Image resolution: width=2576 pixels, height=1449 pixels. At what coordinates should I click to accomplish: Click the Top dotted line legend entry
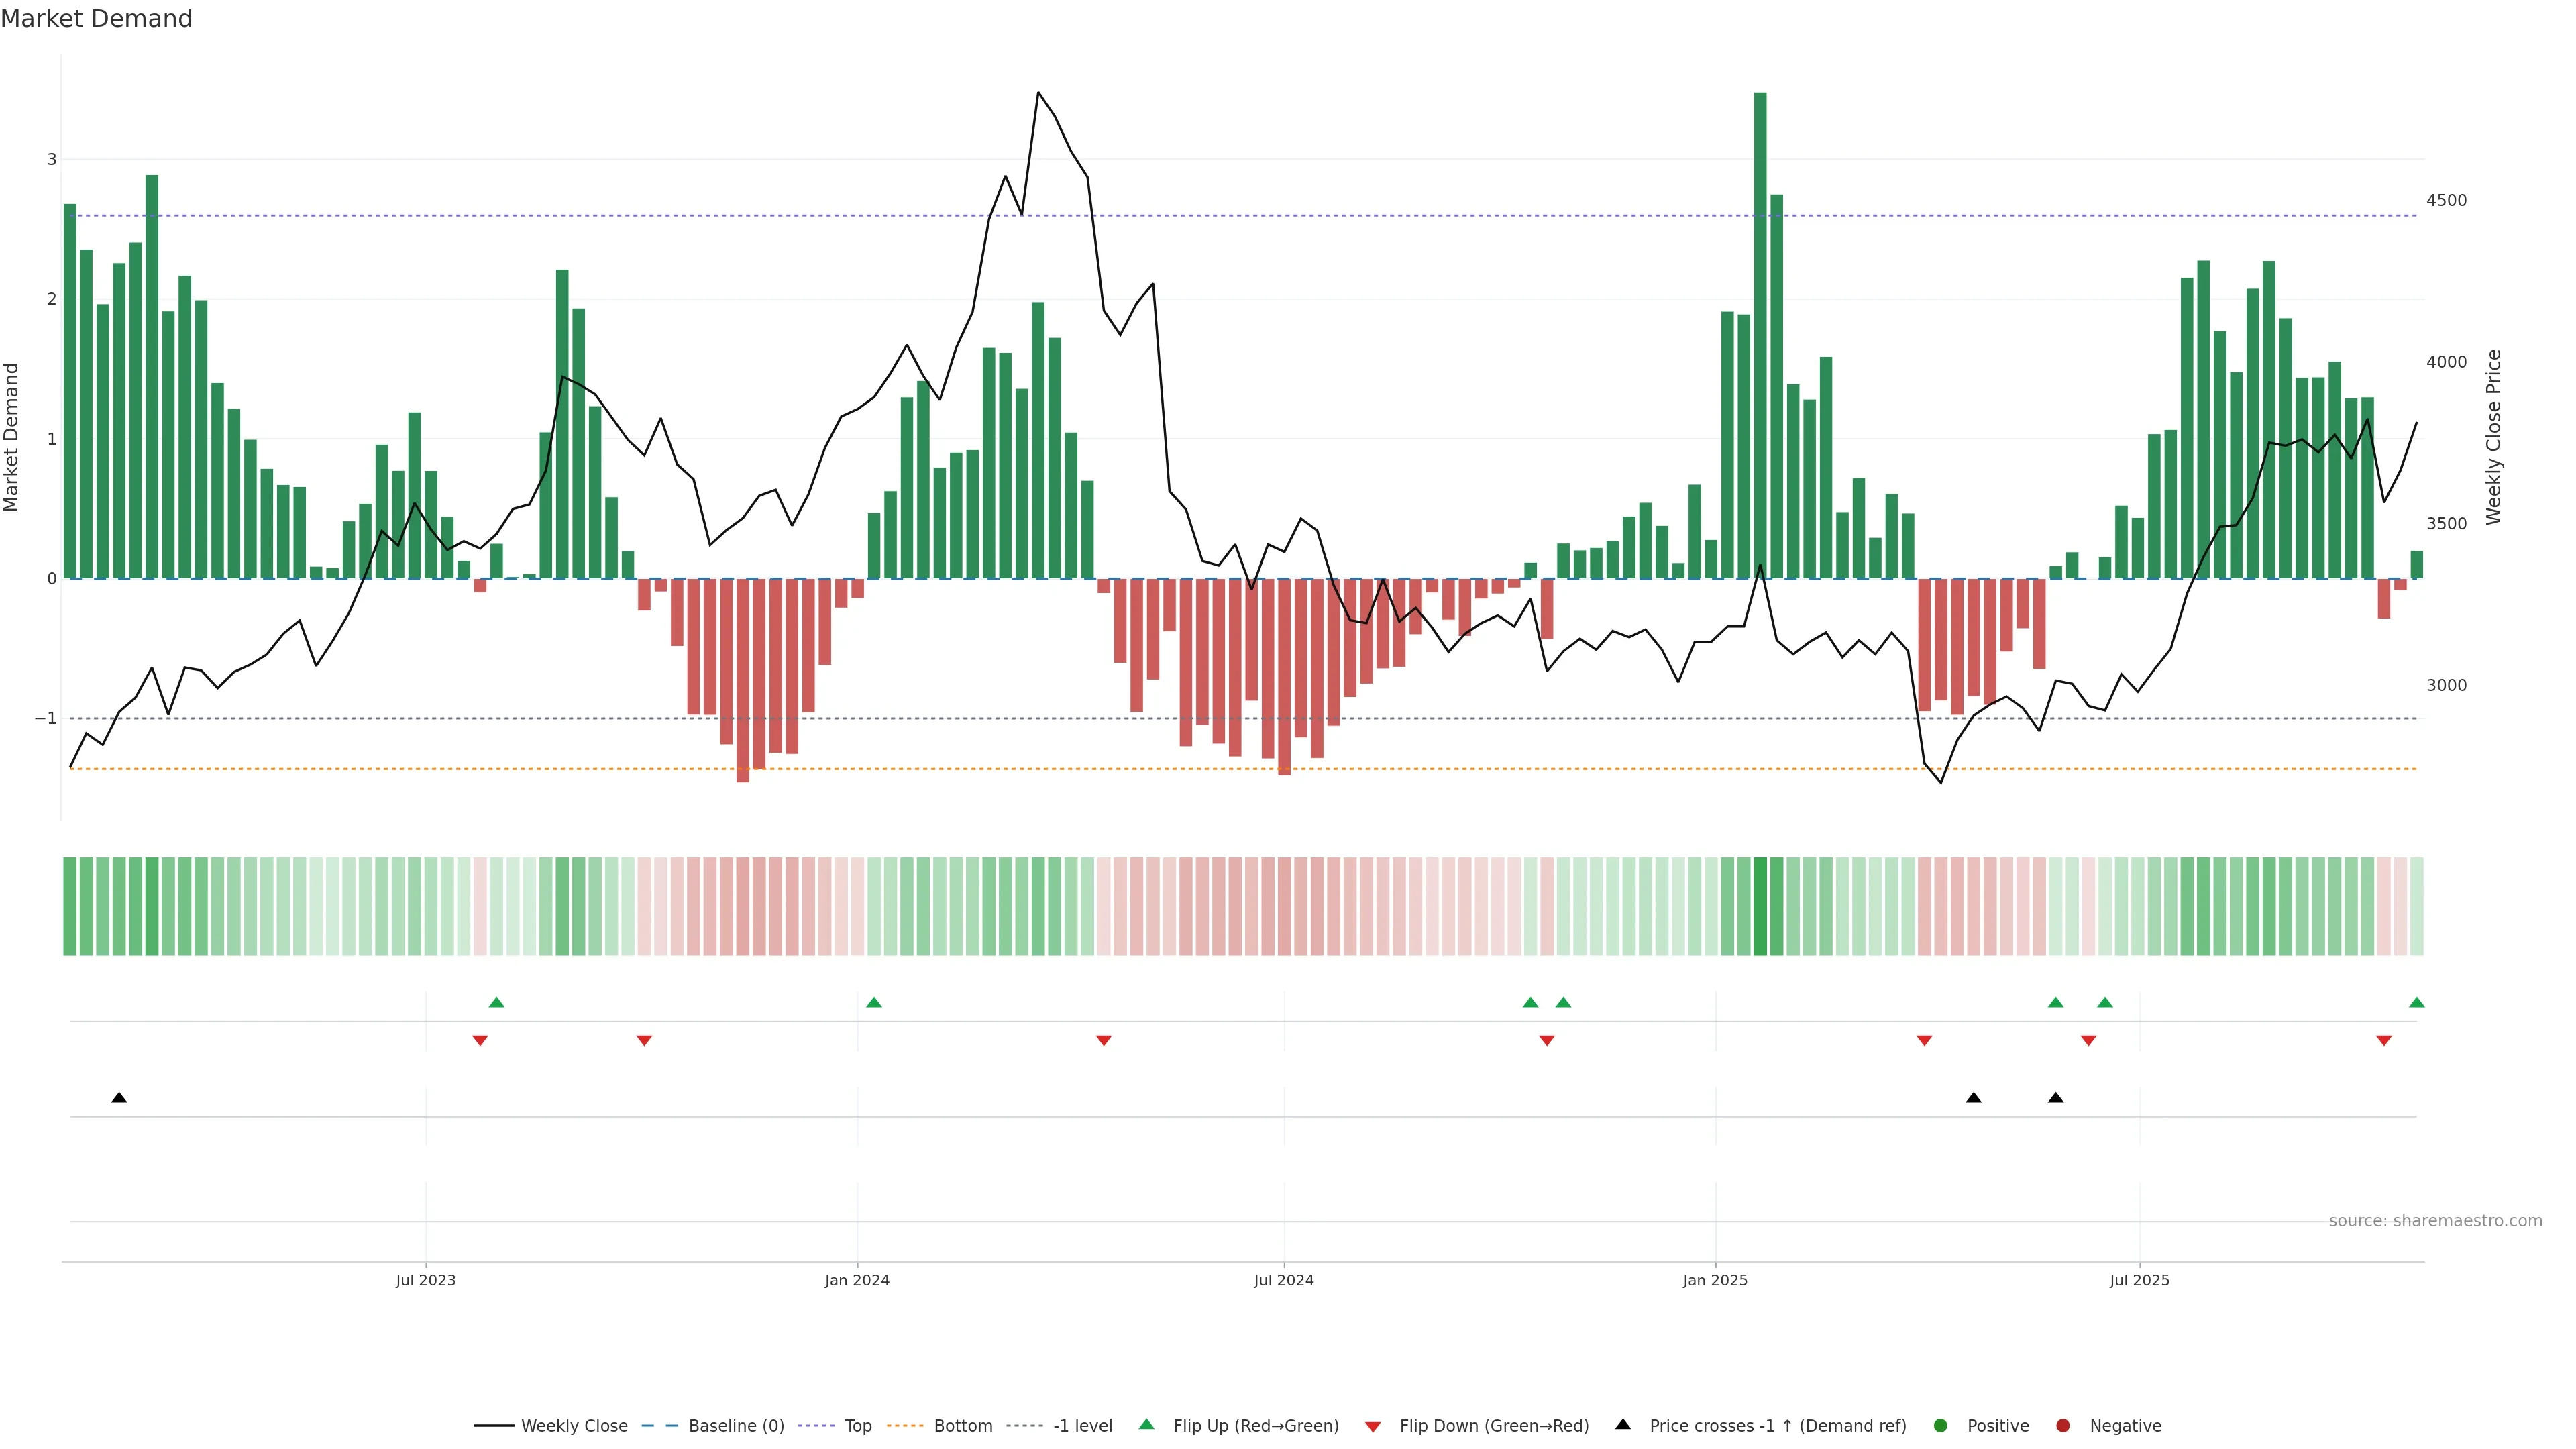coord(857,1426)
